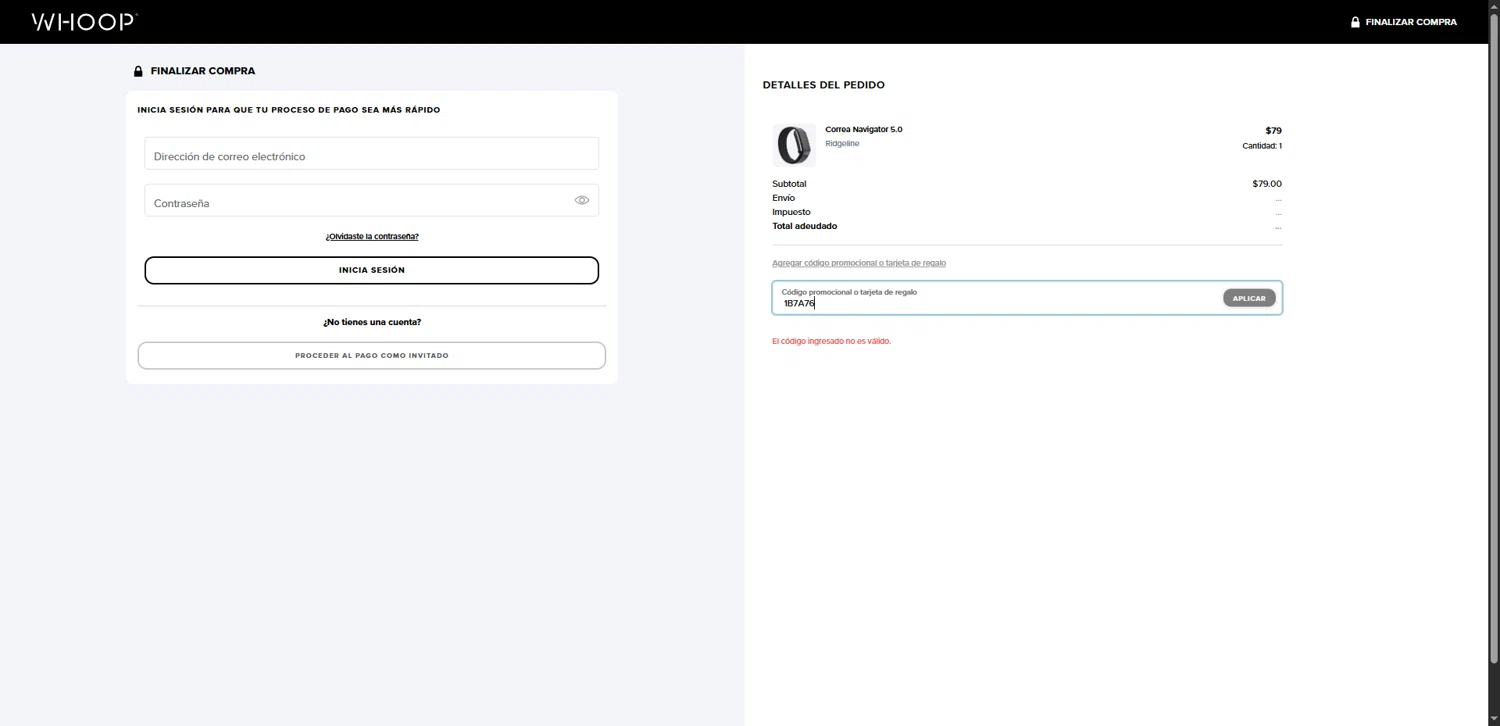Click the DETALLES DEL PEDIDO heading
This screenshot has width=1500, height=726.
coord(824,85)
